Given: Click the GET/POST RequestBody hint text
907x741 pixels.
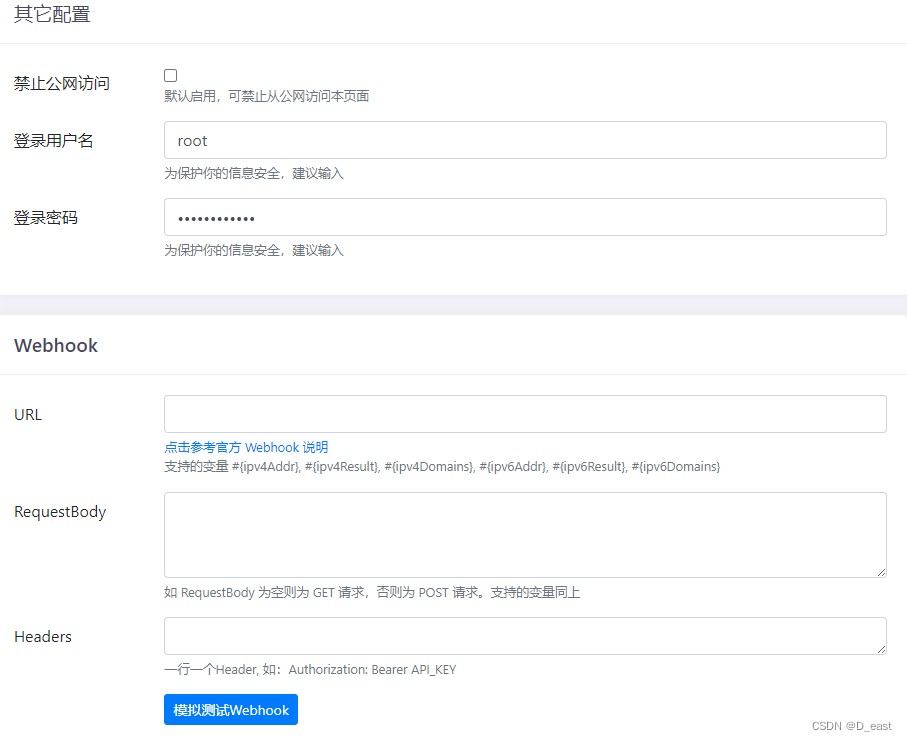Looking at the screenshot, I should pyautogui.click(x=372, y=592).
